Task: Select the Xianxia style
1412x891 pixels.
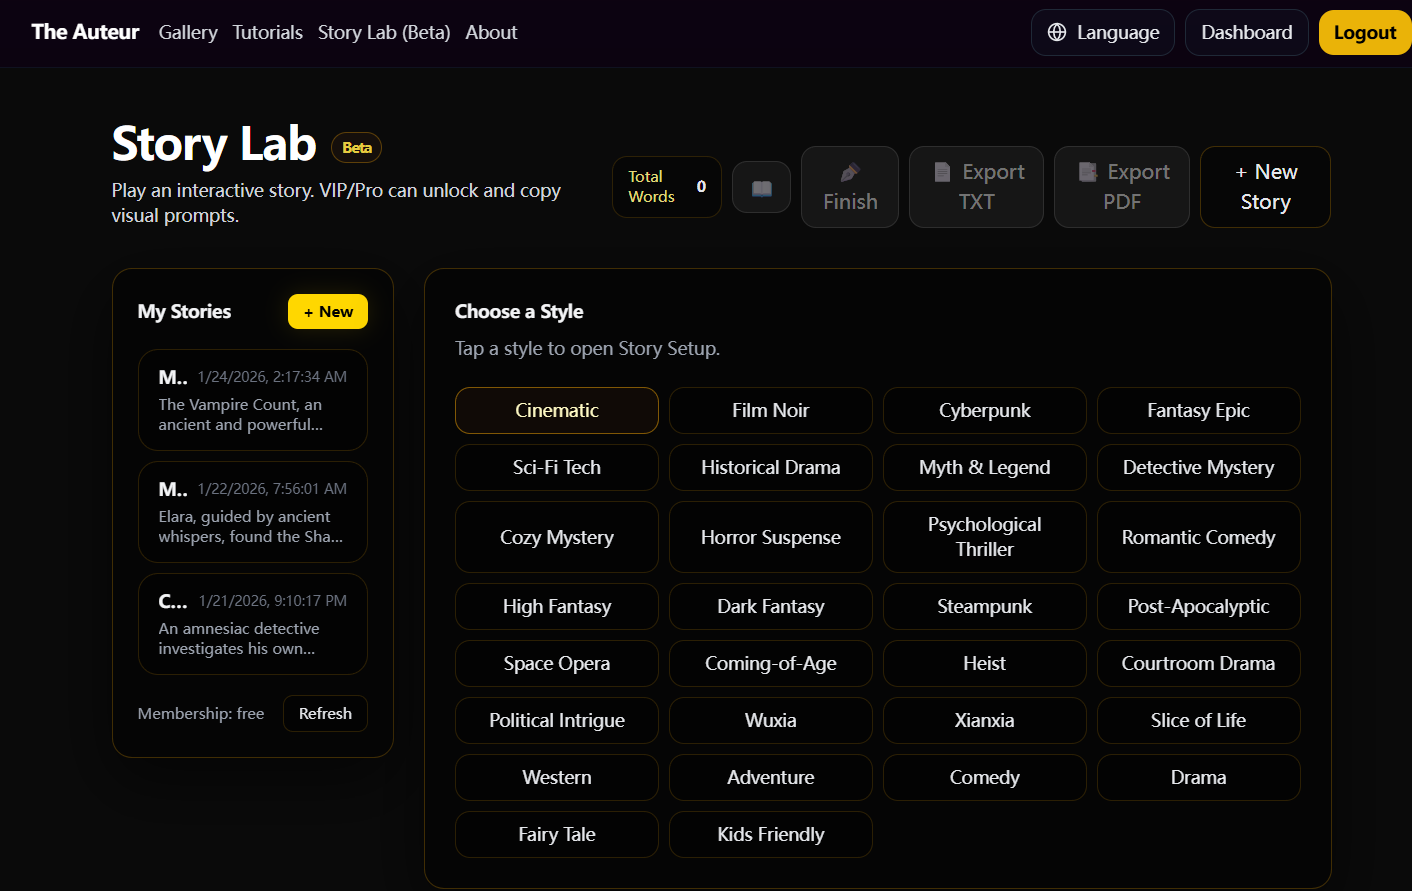Action: click(985, 720)
